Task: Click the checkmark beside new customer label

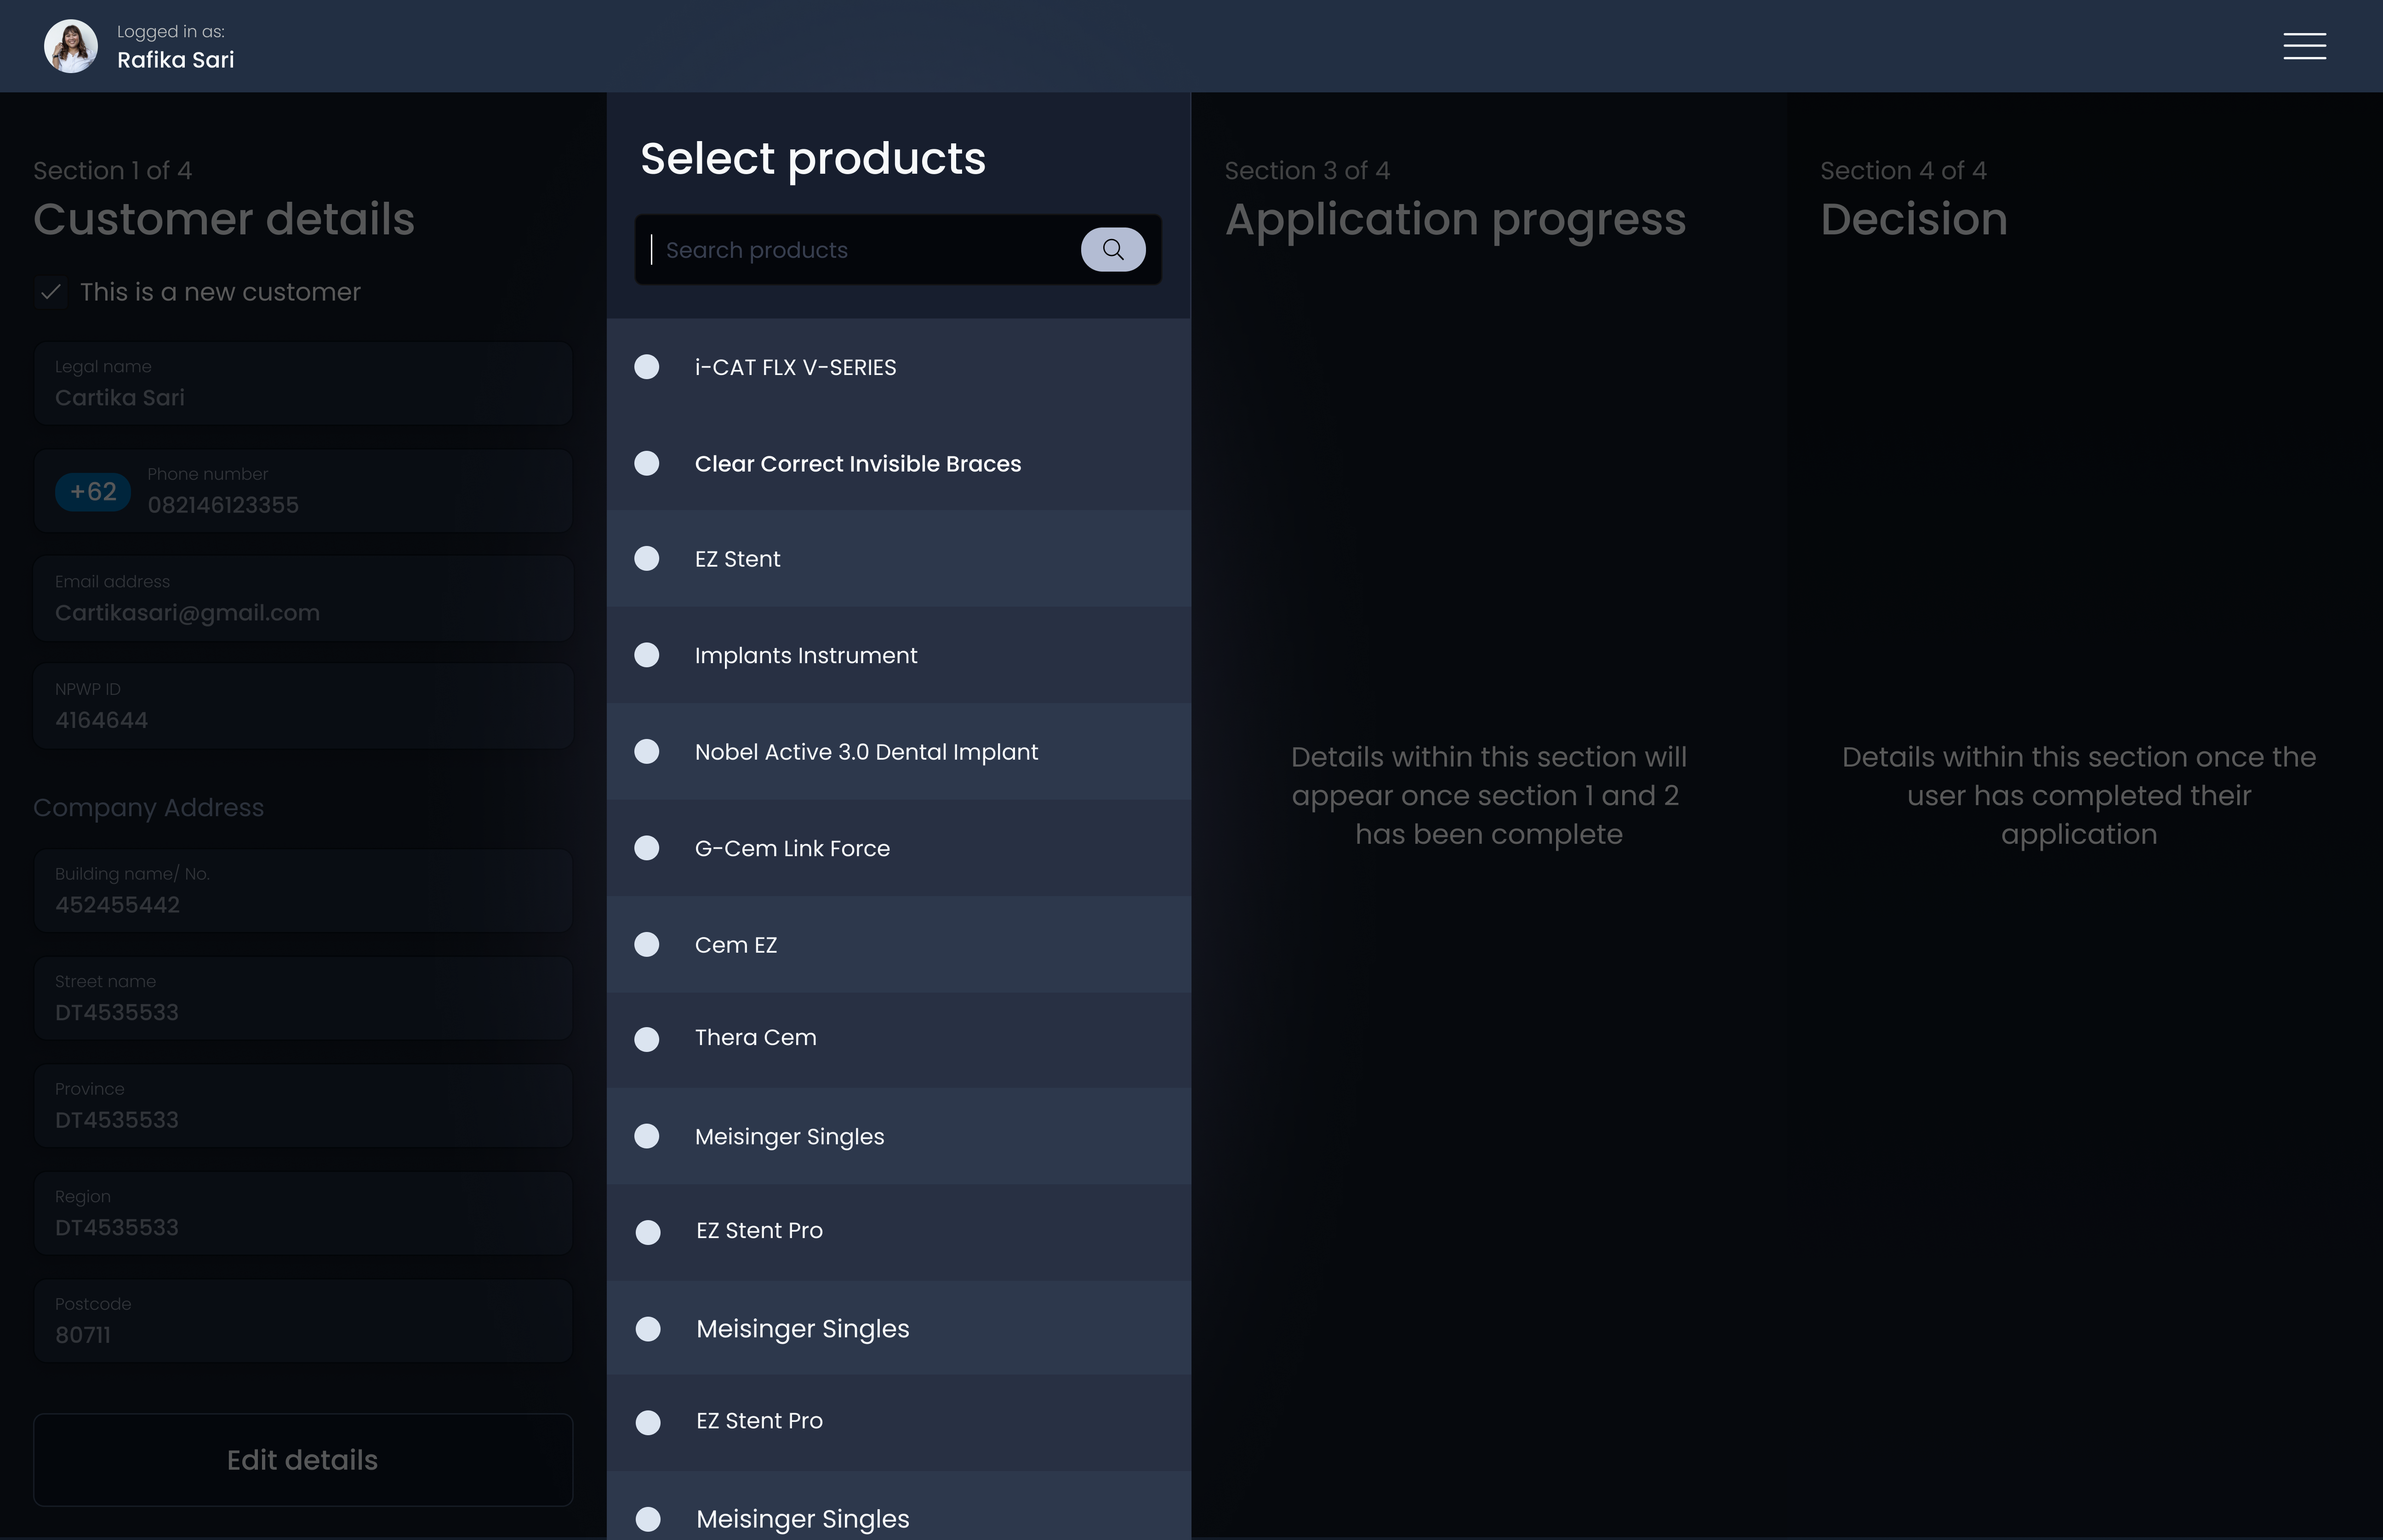Action: click(51, 292)
